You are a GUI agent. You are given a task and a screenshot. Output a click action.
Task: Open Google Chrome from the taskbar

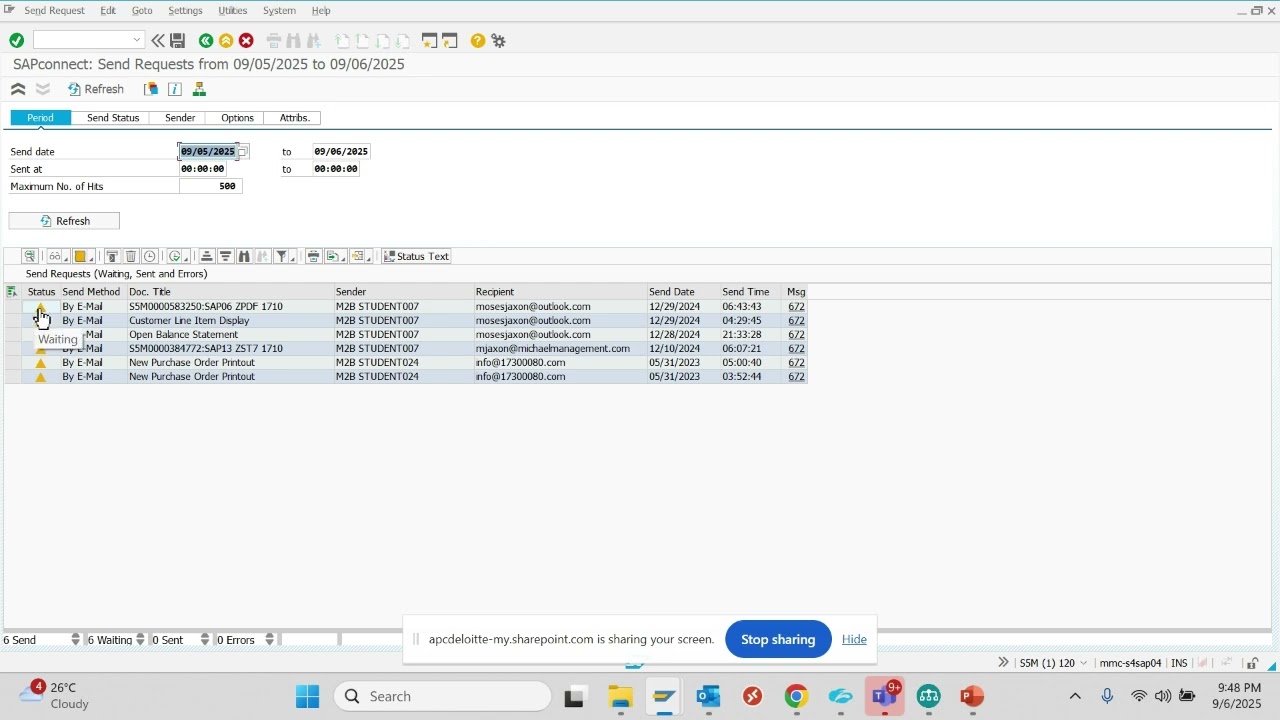coord(796,697)
